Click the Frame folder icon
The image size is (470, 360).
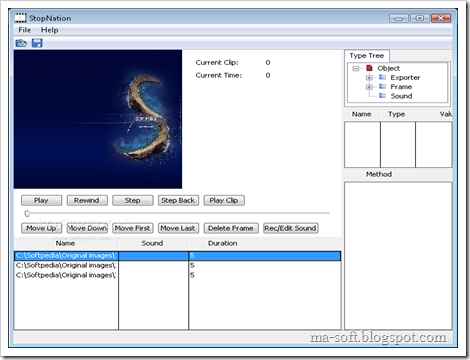click(x=383, y=87)
